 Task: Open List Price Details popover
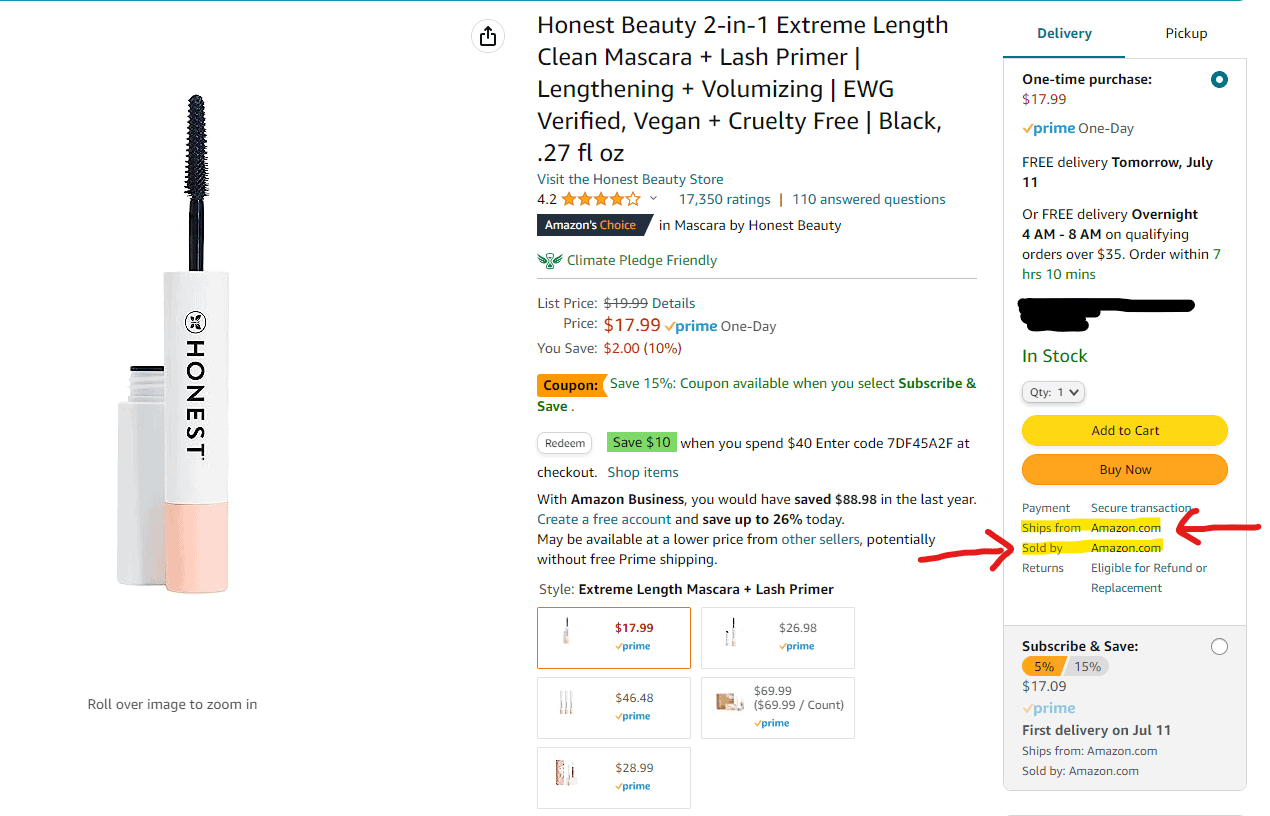pos(673,303)
